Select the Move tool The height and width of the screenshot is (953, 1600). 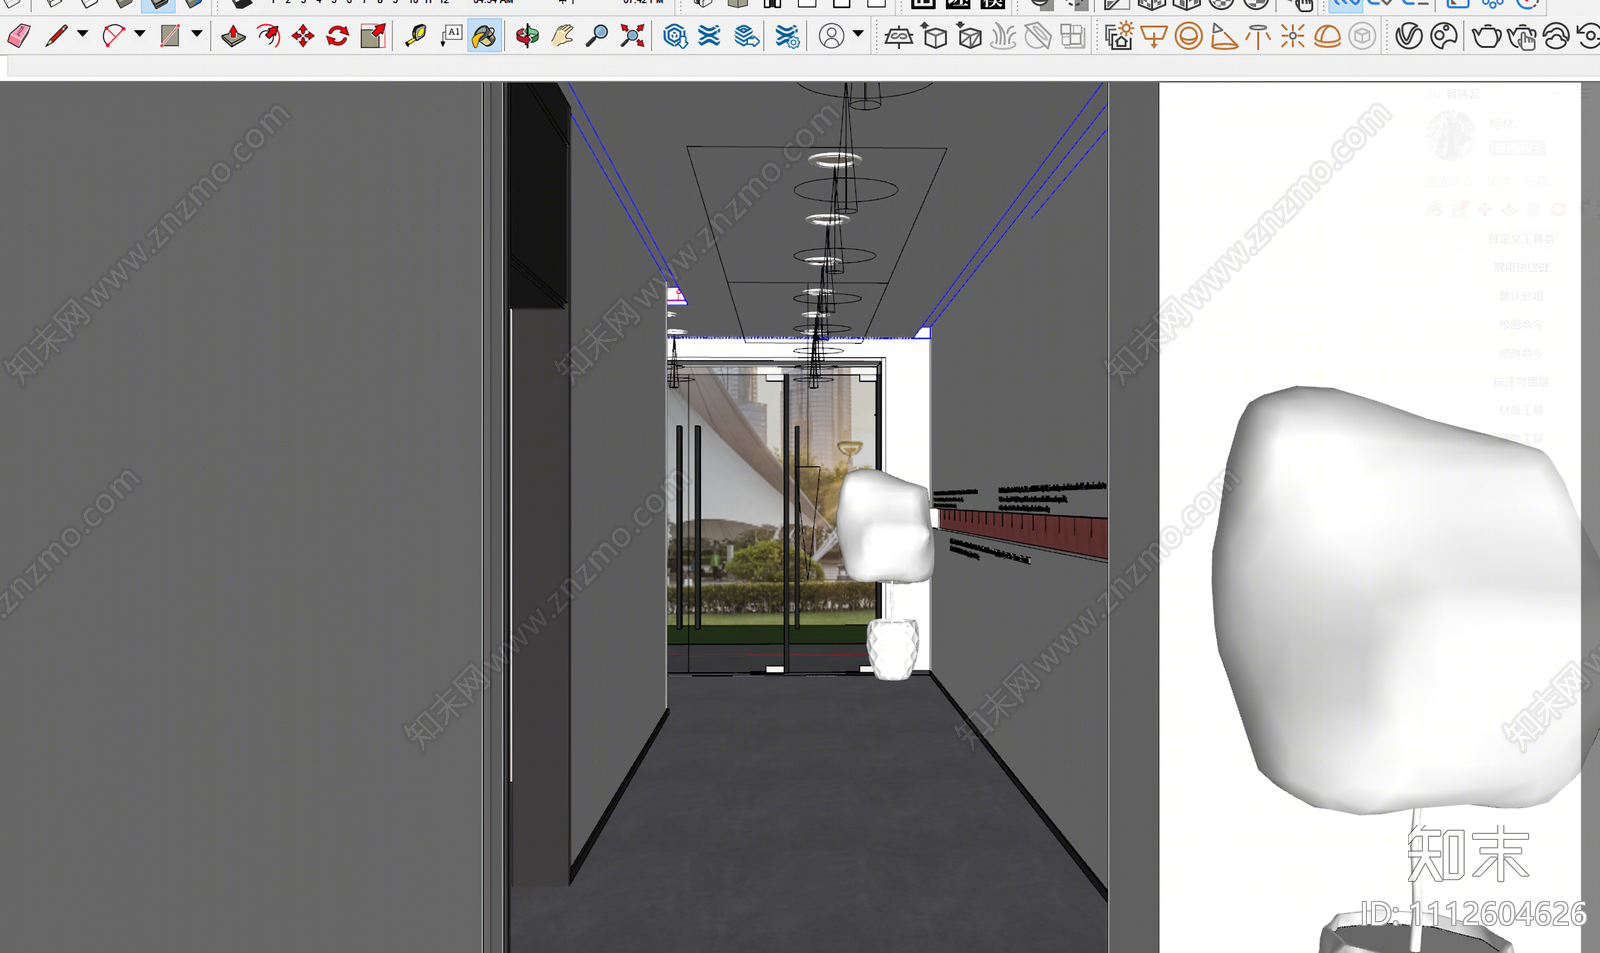303,37
